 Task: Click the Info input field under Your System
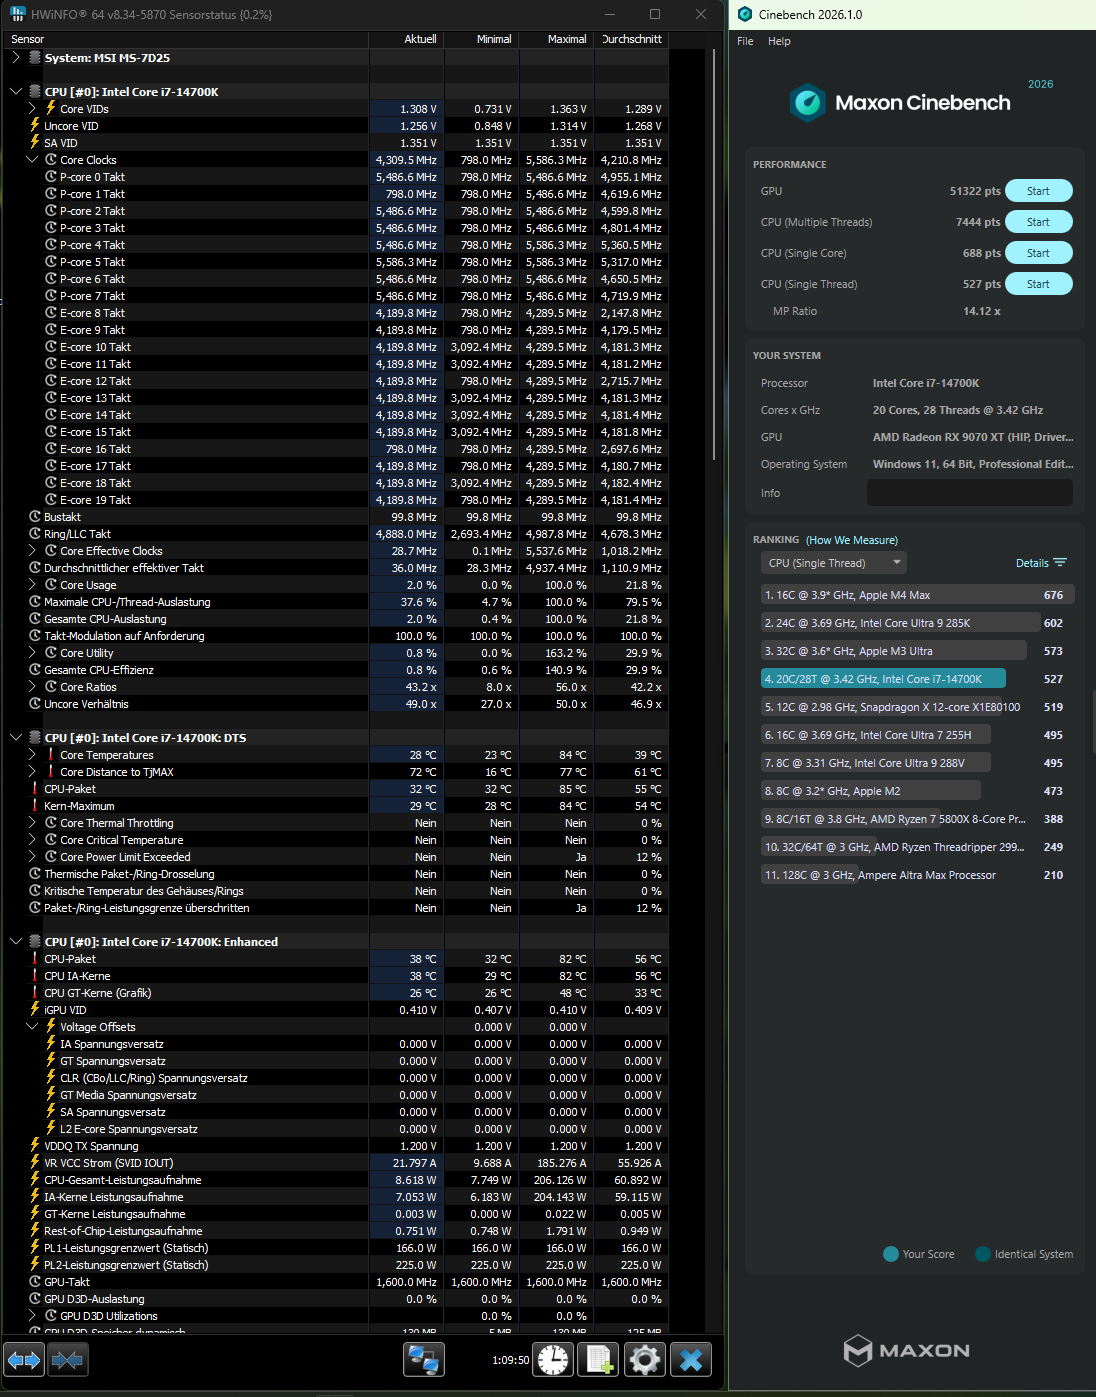[x=968, y=492]
